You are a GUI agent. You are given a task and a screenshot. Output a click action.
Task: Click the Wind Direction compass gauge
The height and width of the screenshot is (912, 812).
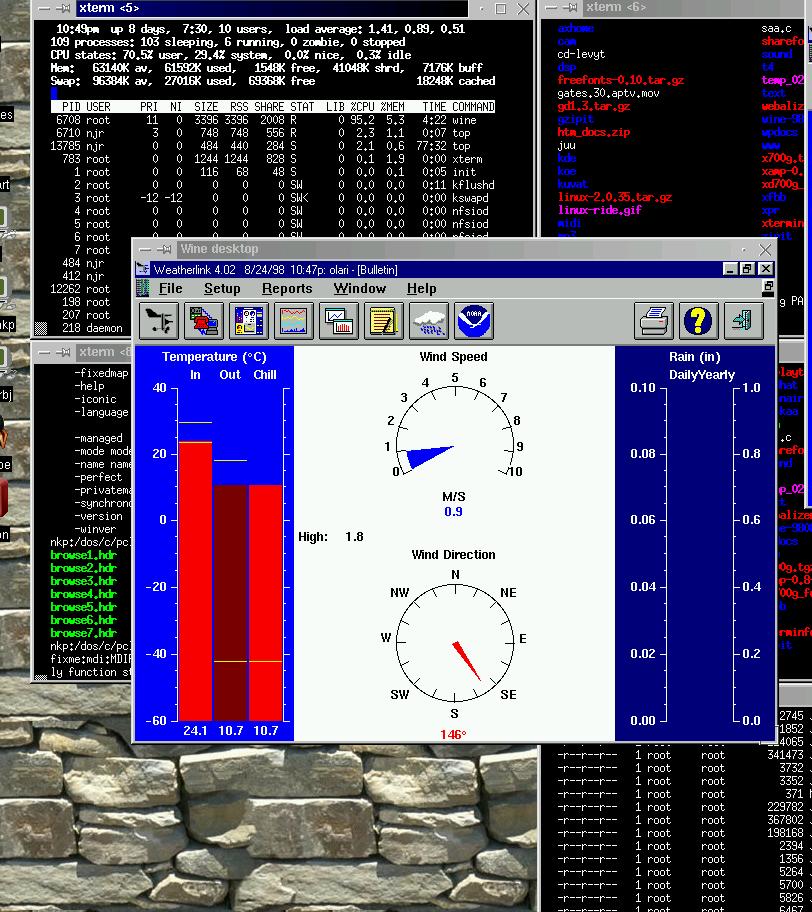(x=455, y=643)
